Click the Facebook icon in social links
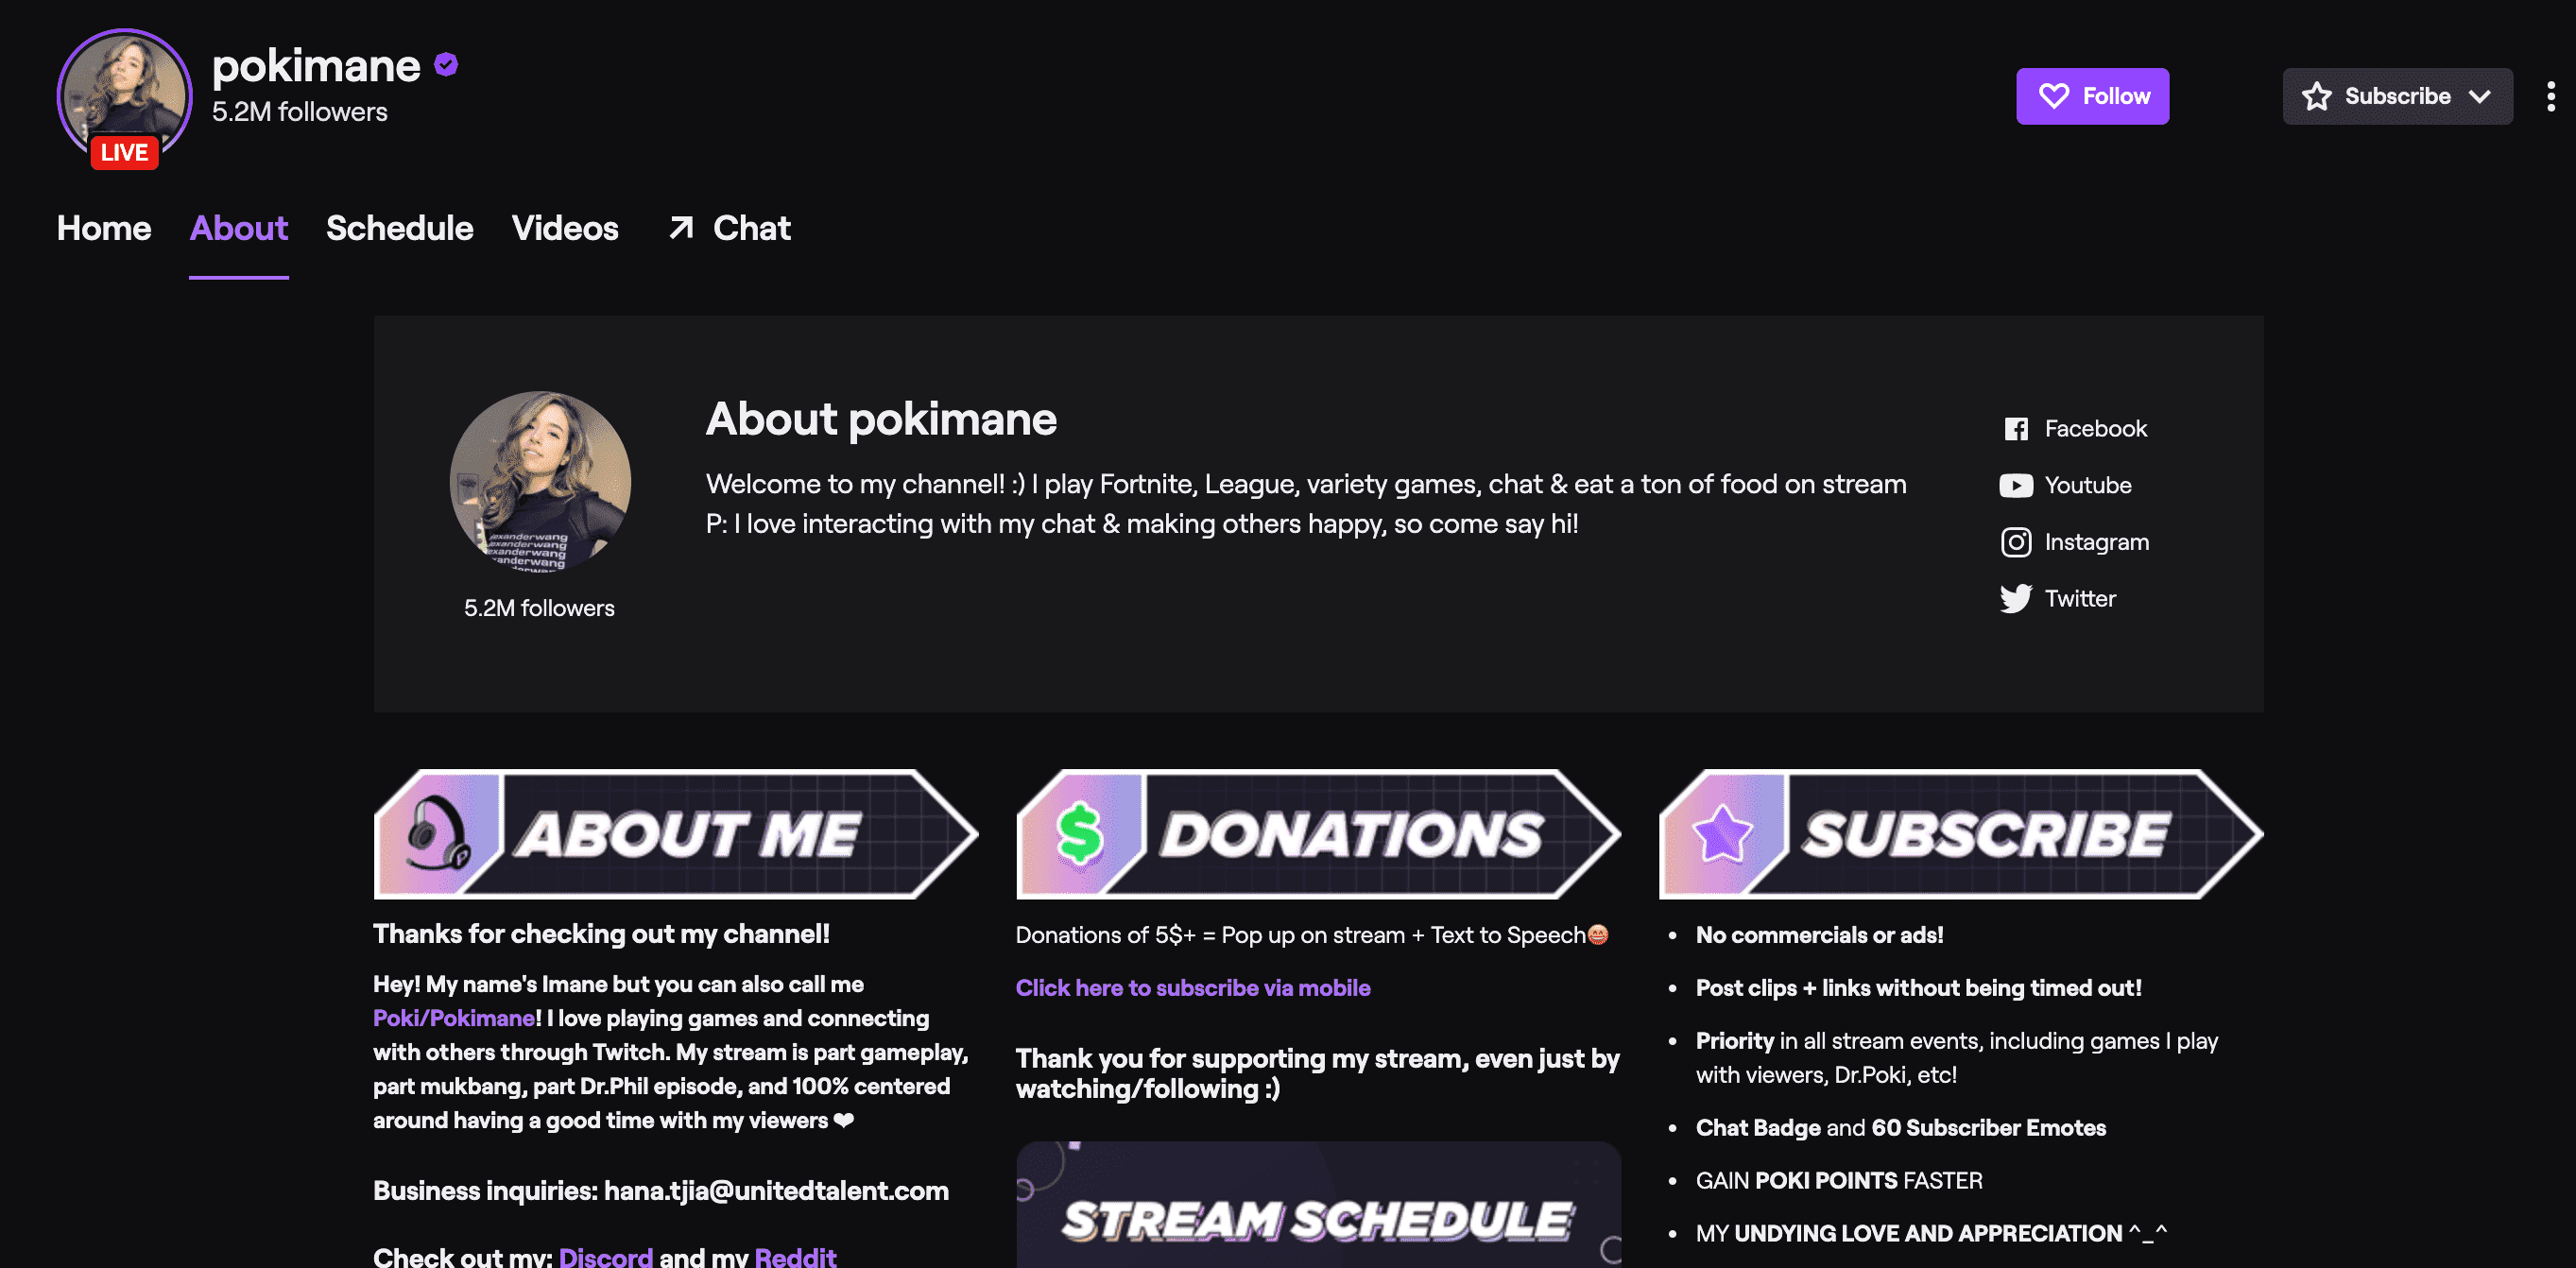The image size is (2576, 1268). pyautogui.click(x=2015, y=429)
